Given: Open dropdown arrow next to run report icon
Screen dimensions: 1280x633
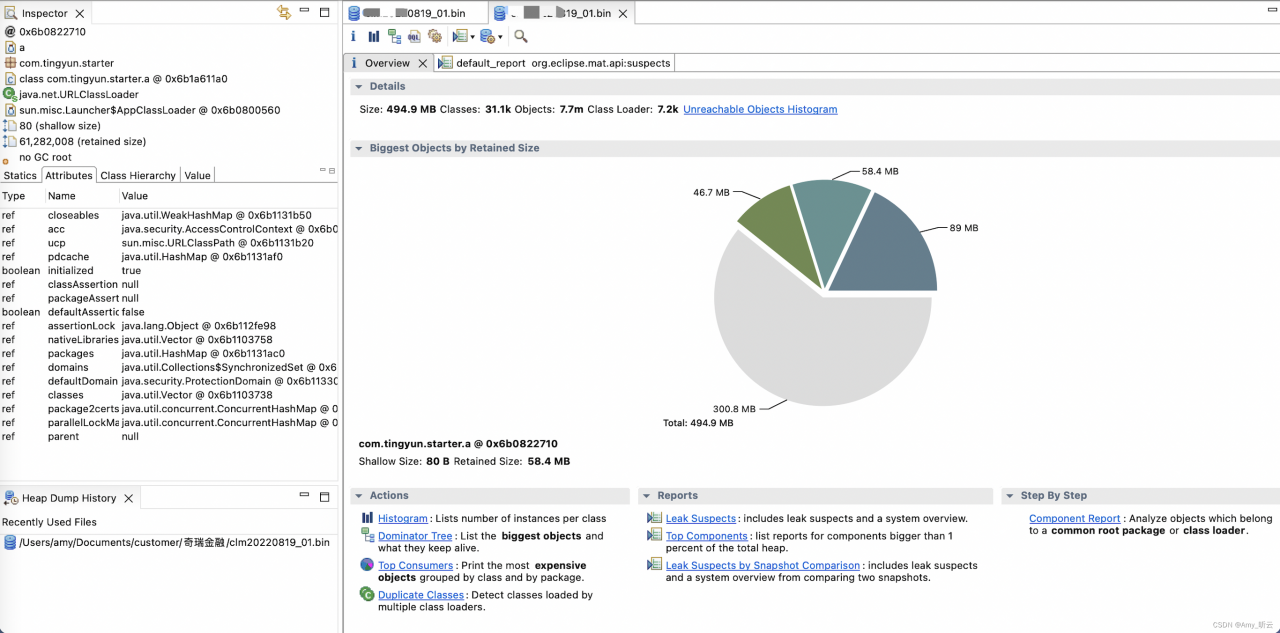Looking at the screenshot, I should point(472,37).
